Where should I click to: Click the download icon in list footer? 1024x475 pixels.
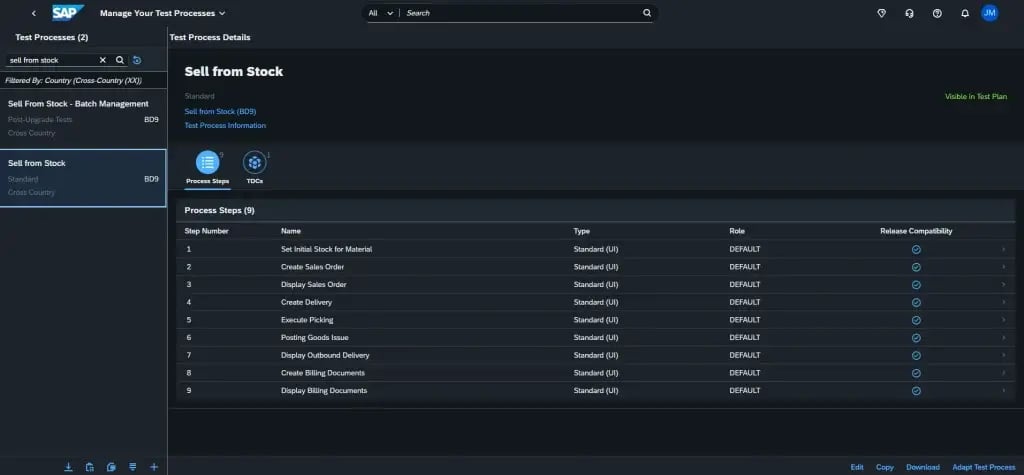(x=69, y=467)
